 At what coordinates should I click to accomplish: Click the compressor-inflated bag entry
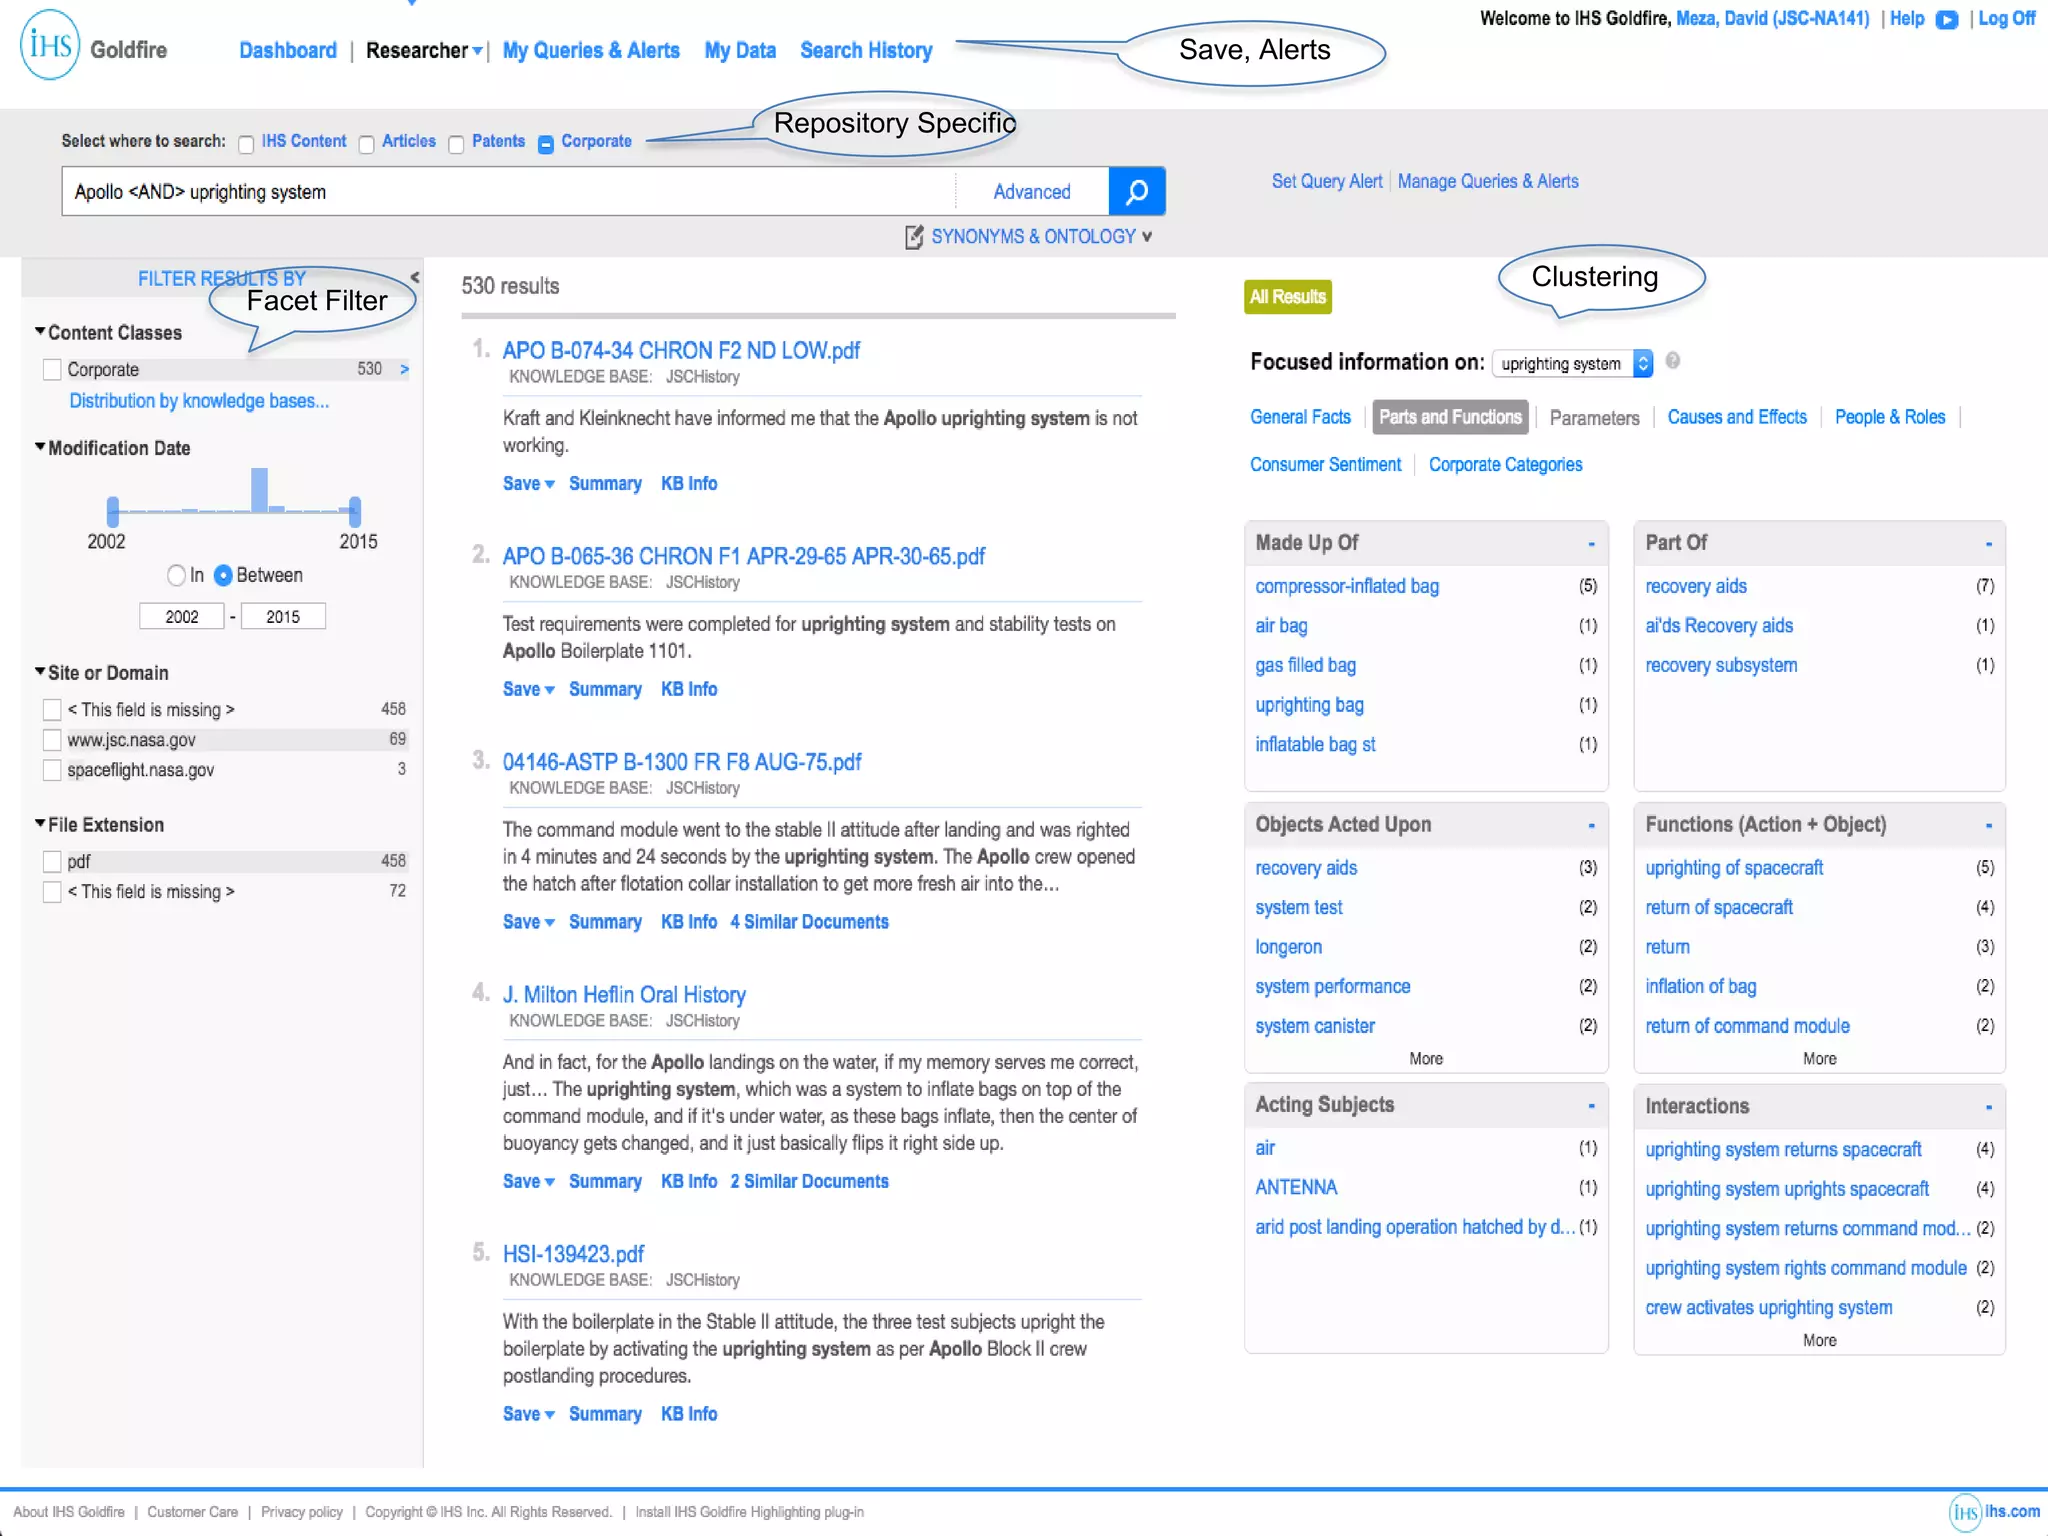pos(1347,586)
